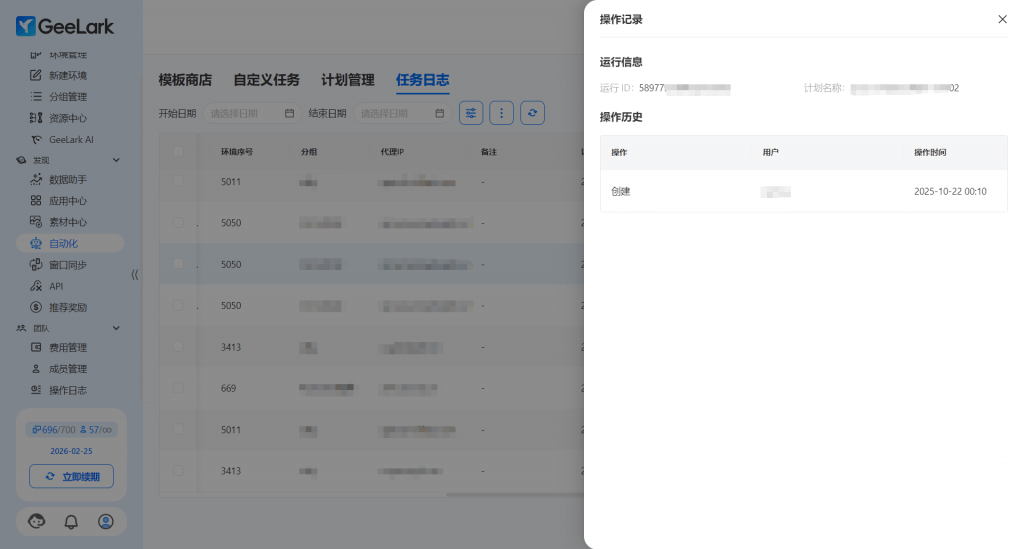
Task: Check the row checkbox for environment 5011
Action: (178, 181)
